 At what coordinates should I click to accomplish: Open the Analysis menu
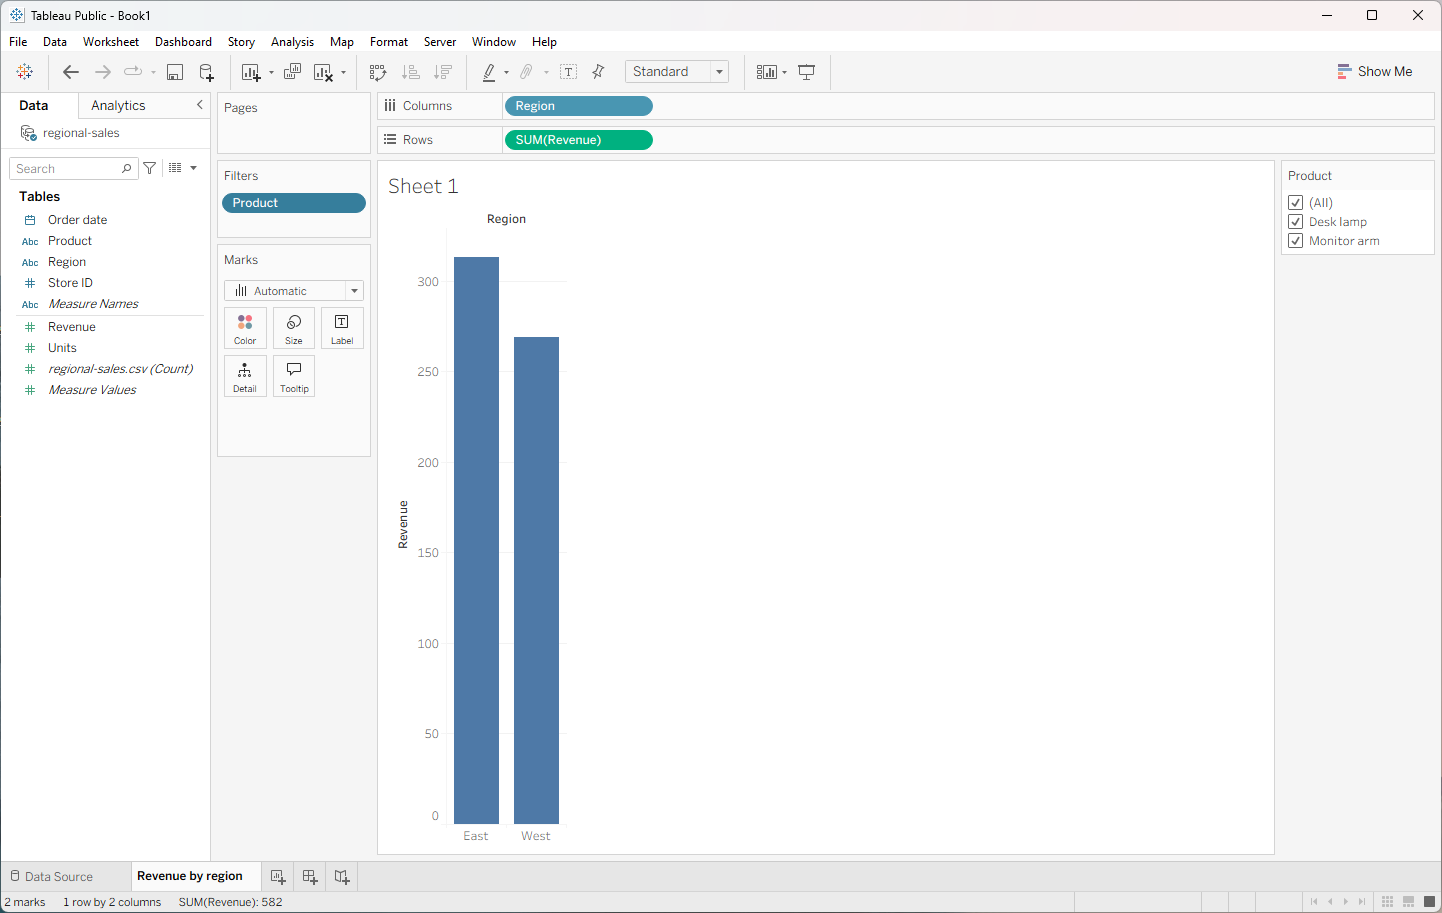click(x=292, y=42)
